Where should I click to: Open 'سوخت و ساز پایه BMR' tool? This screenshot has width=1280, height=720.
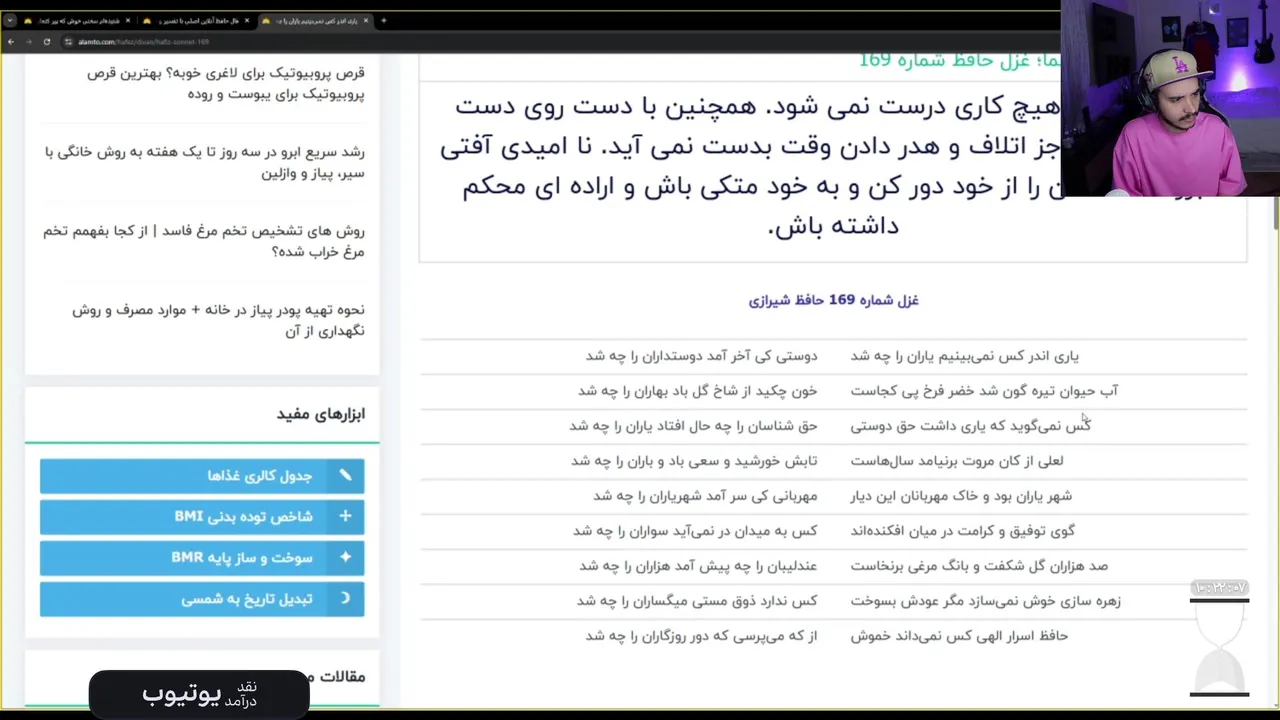pos(202,558)
